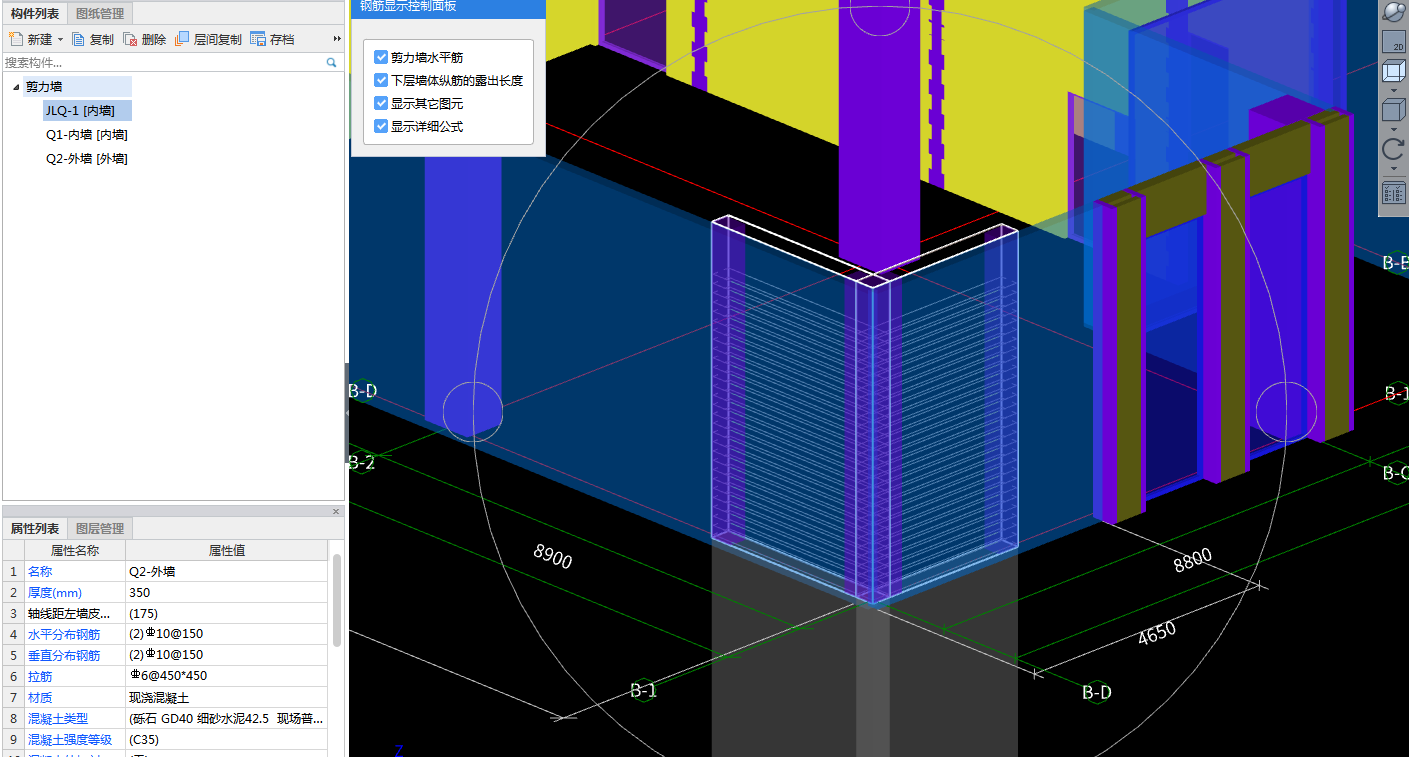Image resolution: width=1409 pixels, height=757 pixels.
Task: Switch to the 图层管理 tab
Action: [100, 529]
